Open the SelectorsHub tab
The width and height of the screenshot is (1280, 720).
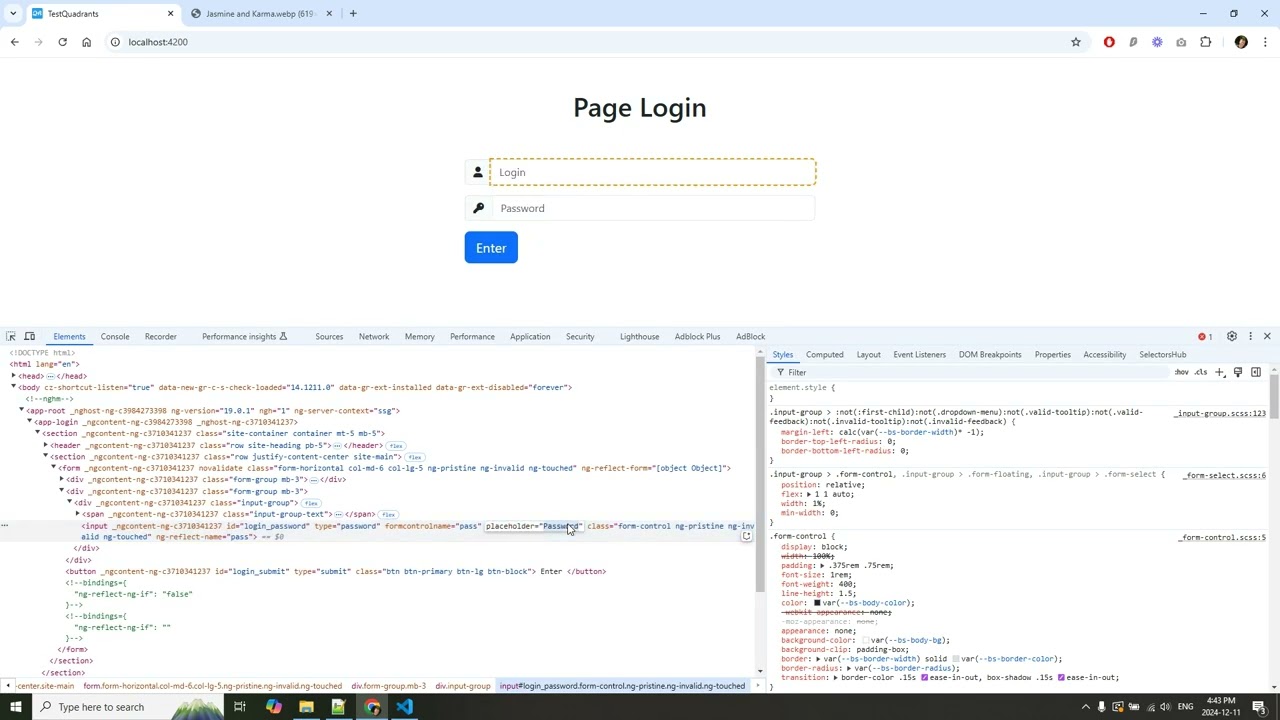pos(1163,355)
